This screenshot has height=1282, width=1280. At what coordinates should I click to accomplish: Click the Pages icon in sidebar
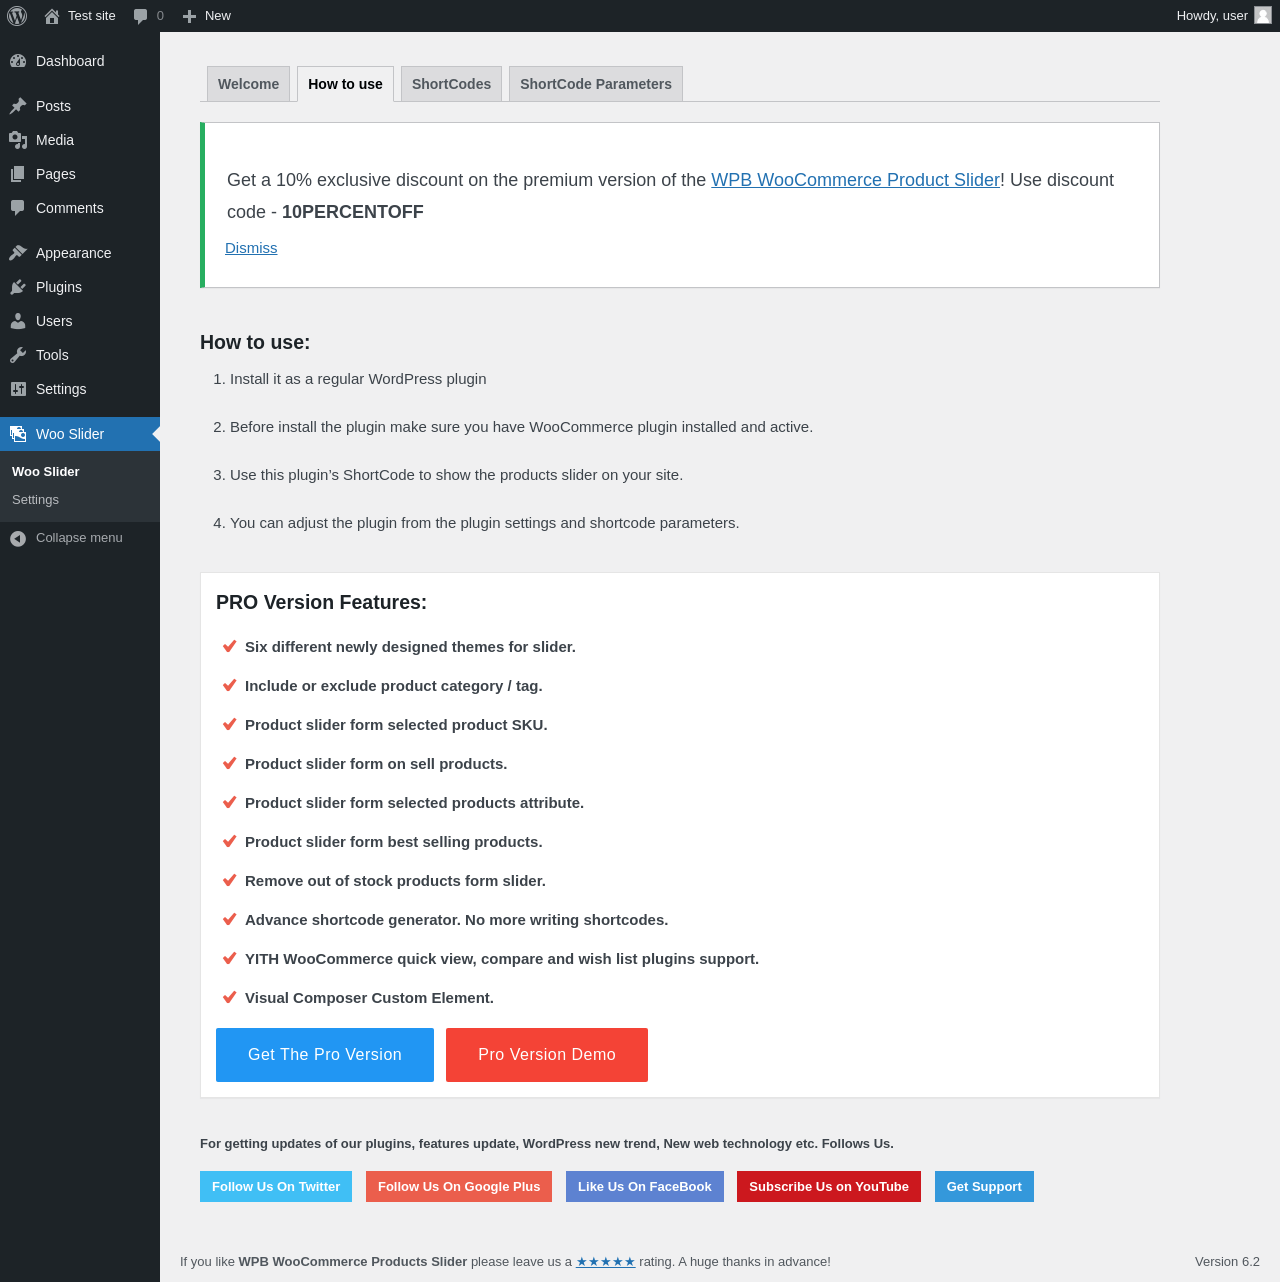[18, 174]
